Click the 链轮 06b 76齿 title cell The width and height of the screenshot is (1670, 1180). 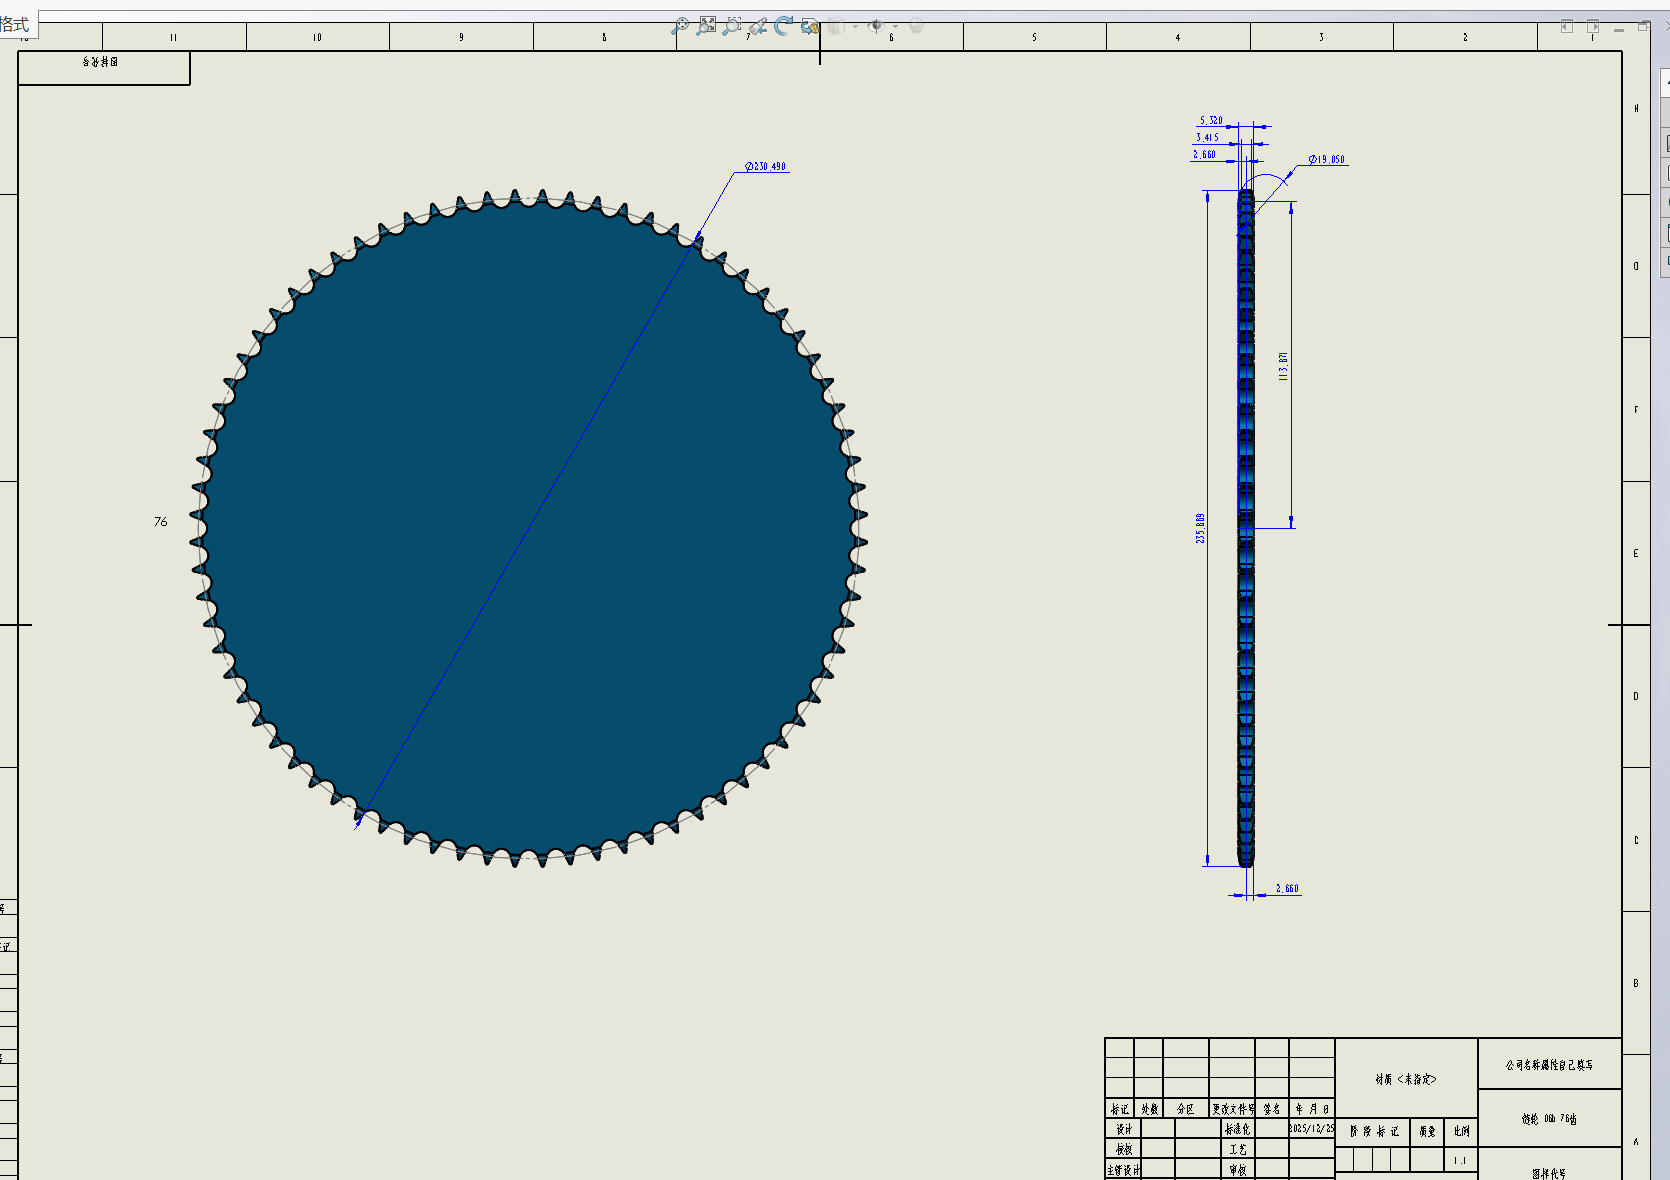(1550, 1118)
